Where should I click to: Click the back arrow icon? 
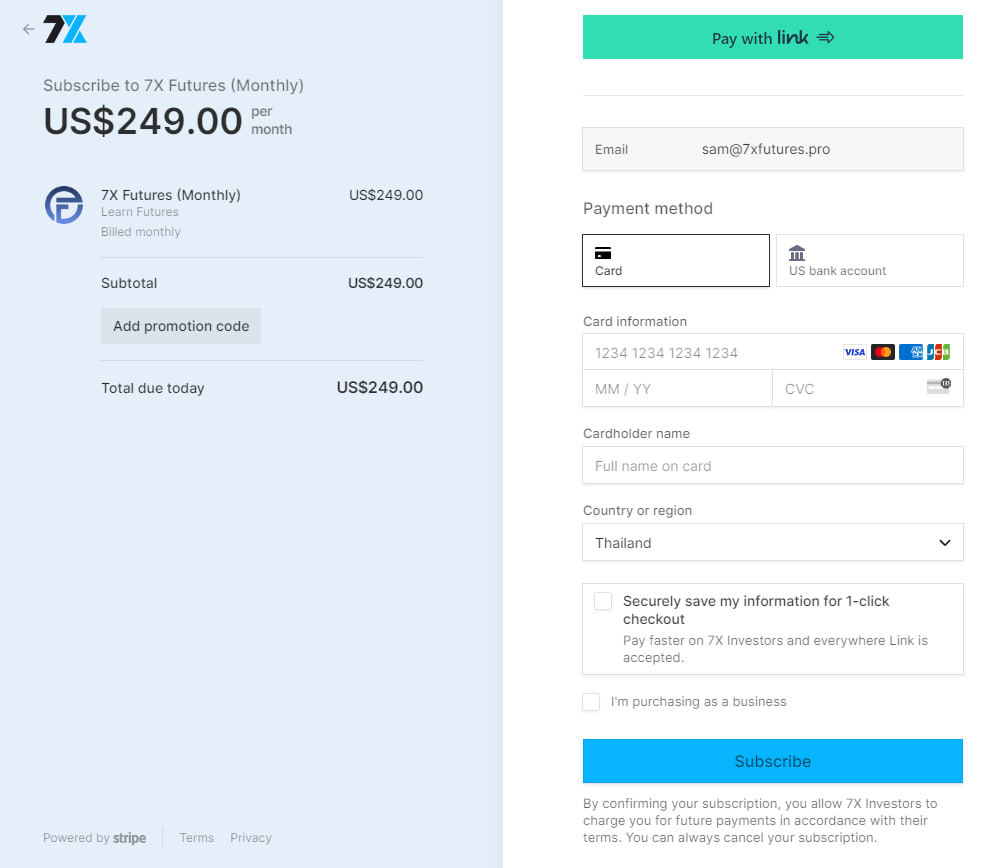(x=28, y=29)
